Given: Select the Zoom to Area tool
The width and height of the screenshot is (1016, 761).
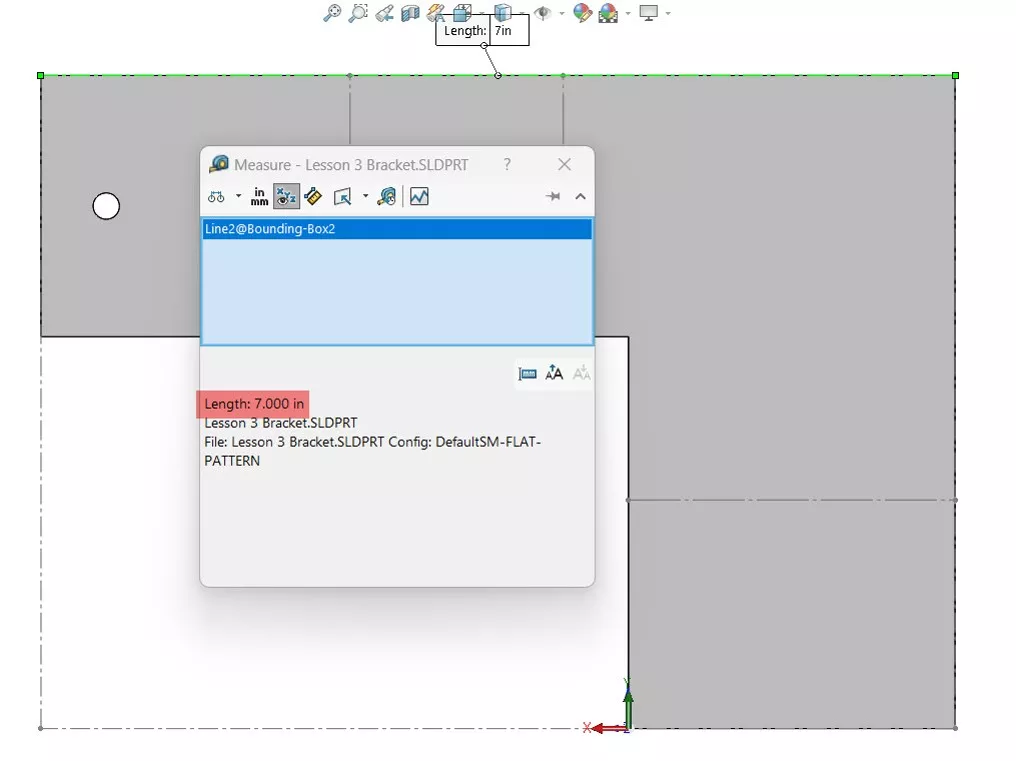Looking at the screenshot, I should tap(358, 12).
